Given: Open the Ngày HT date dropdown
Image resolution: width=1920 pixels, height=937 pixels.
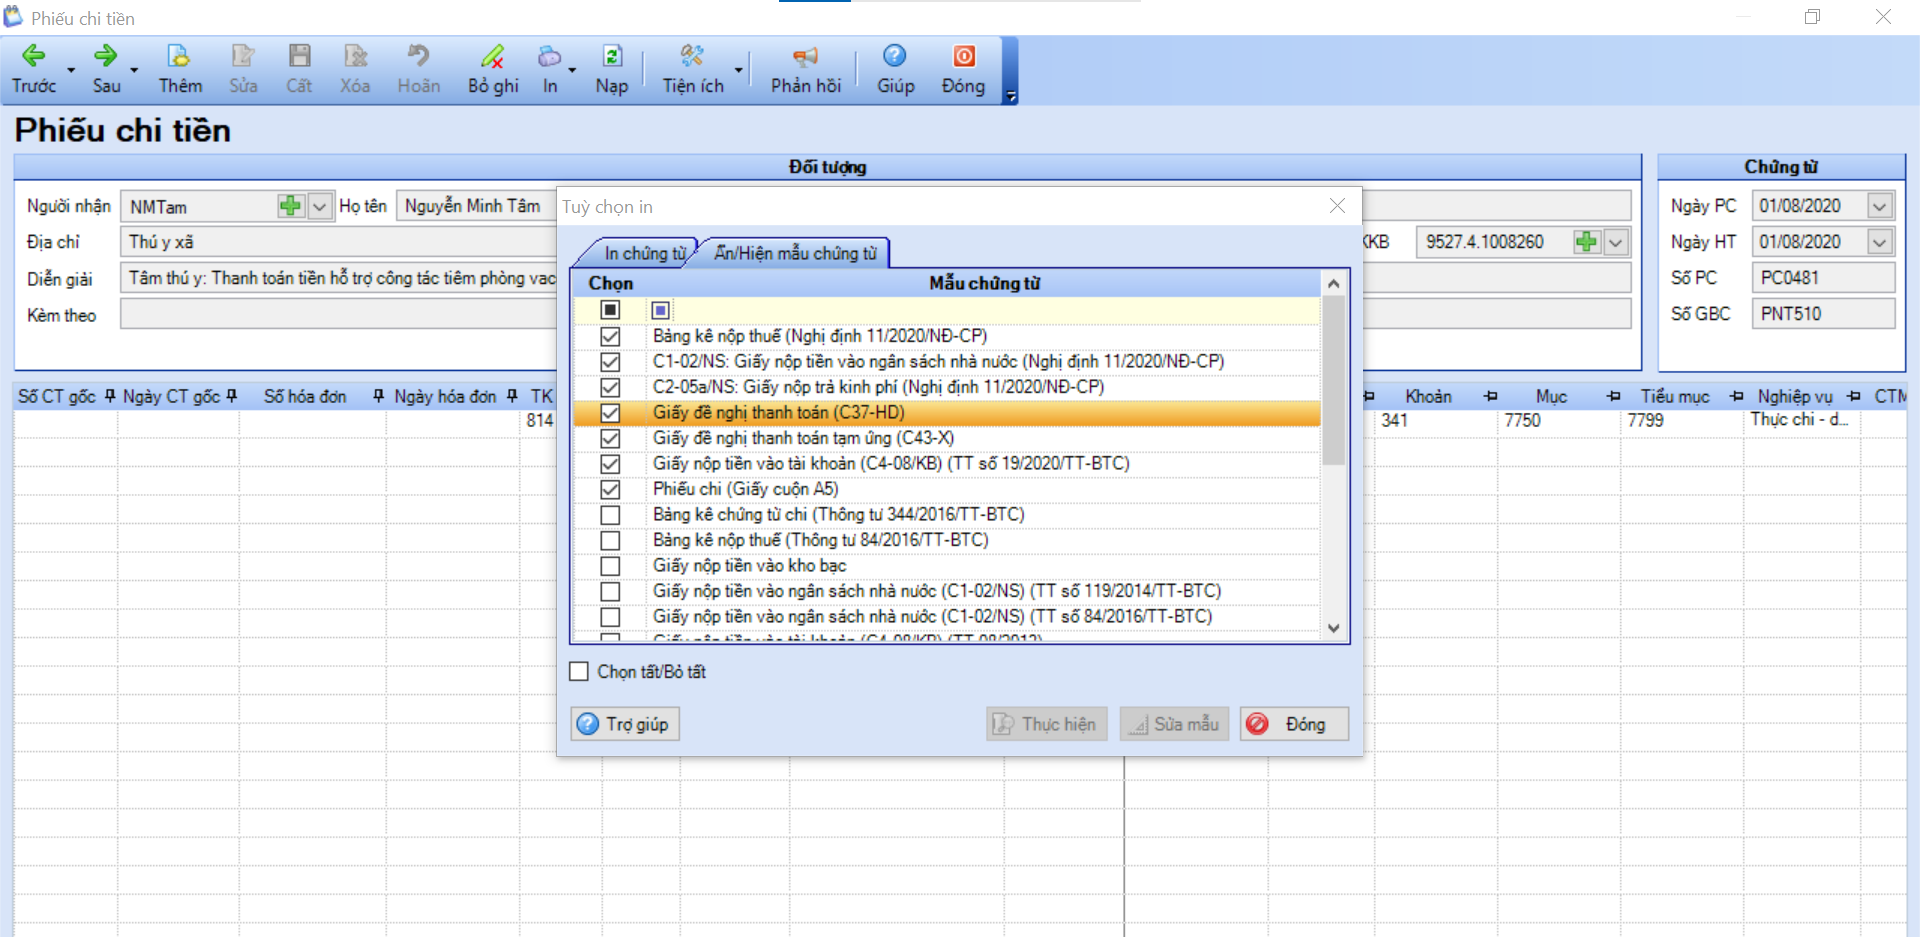Looking at the screenshot, I should coord(1880,242).
